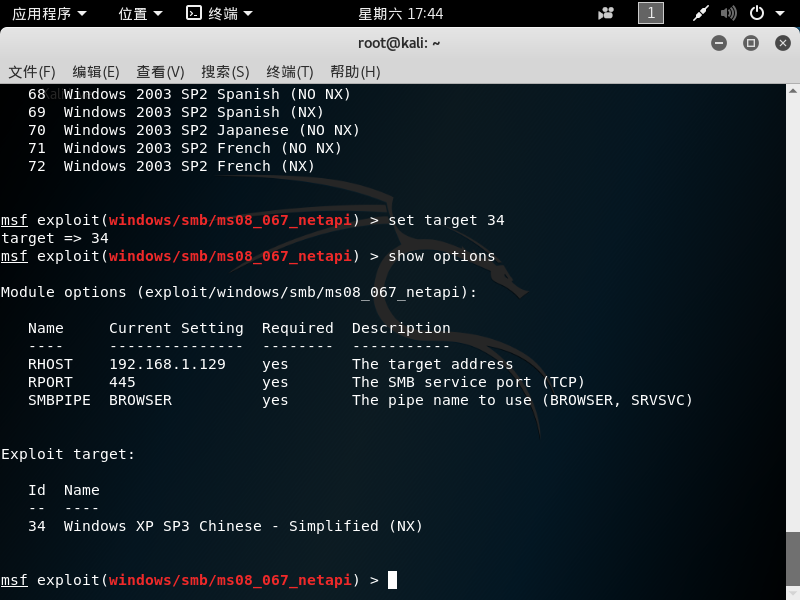The image size is (800, 600).
Task: Click the volume speaker icon
Action: pyautogui.click(x=729, y=14)
